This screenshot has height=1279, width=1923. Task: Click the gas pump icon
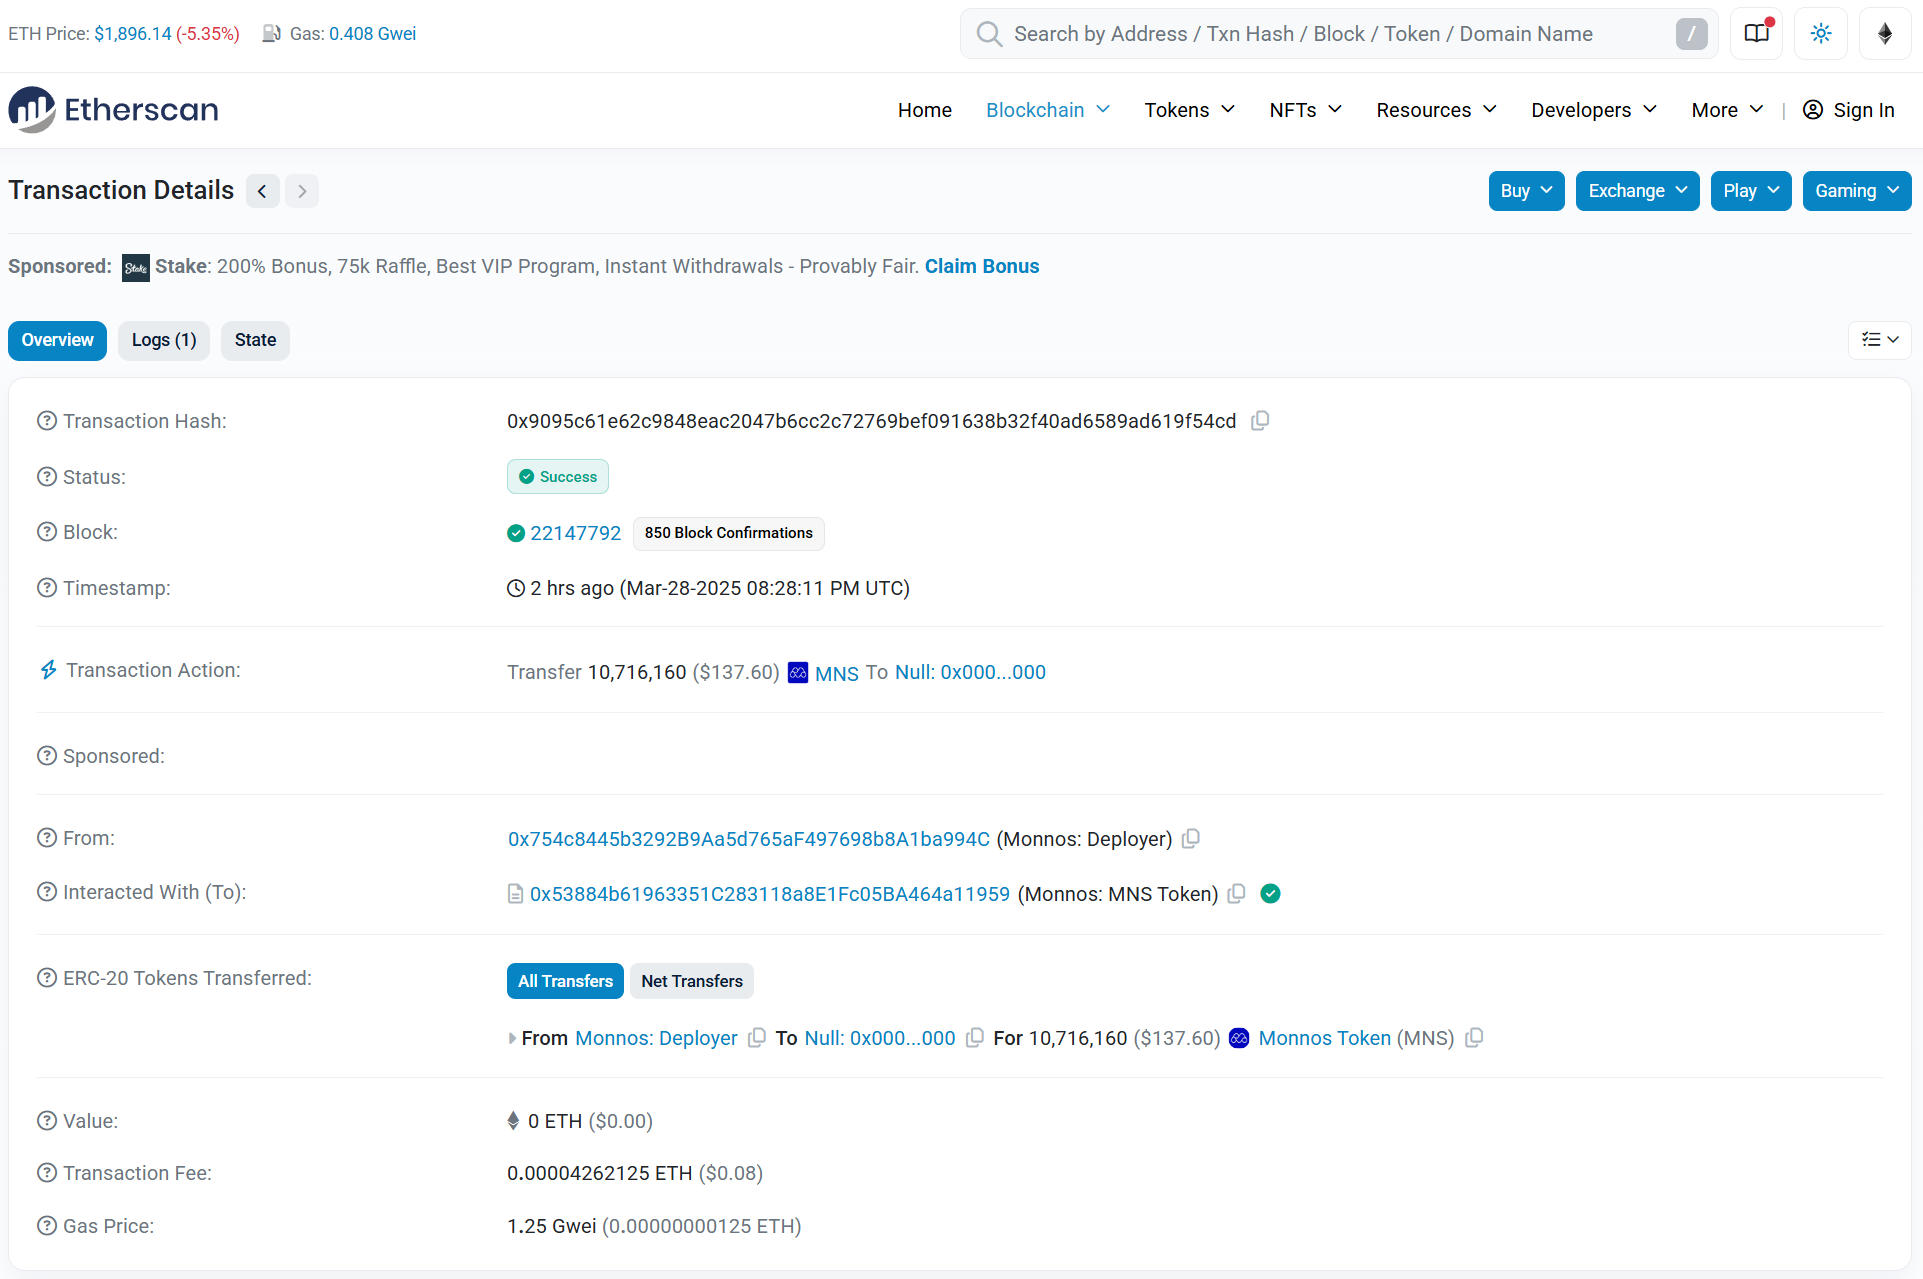pos(271,34)
